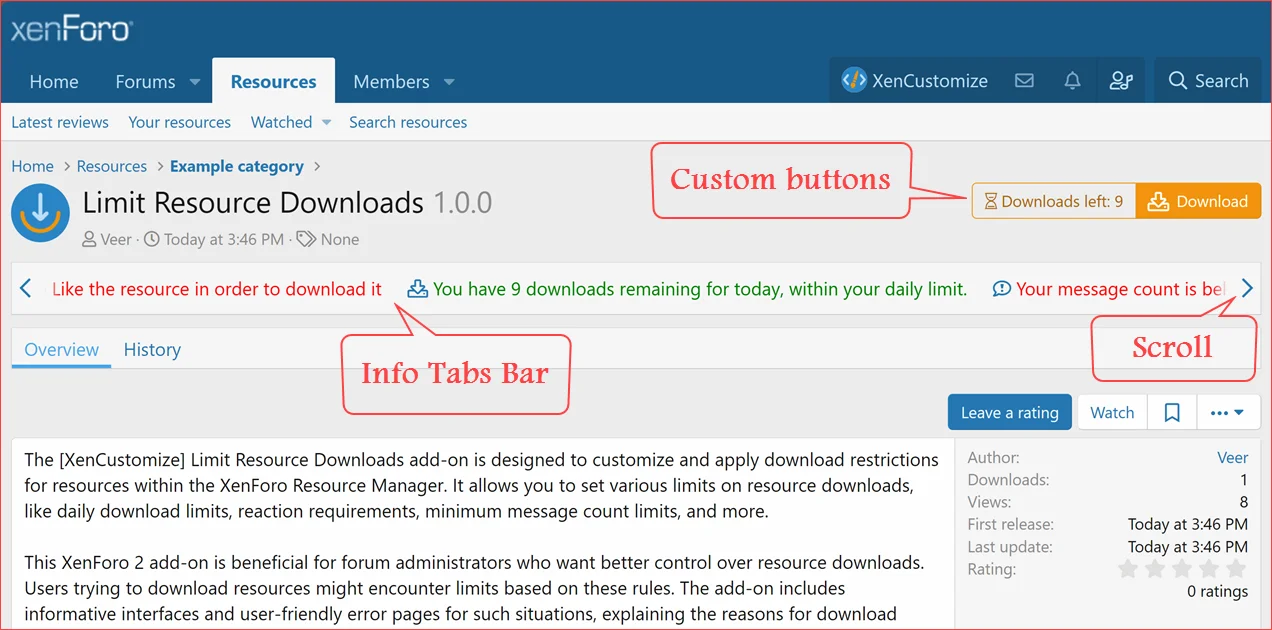The image size is (1272, 630).
Task: Bookmark this resource using the bookmark icon
Action: 1171,412
